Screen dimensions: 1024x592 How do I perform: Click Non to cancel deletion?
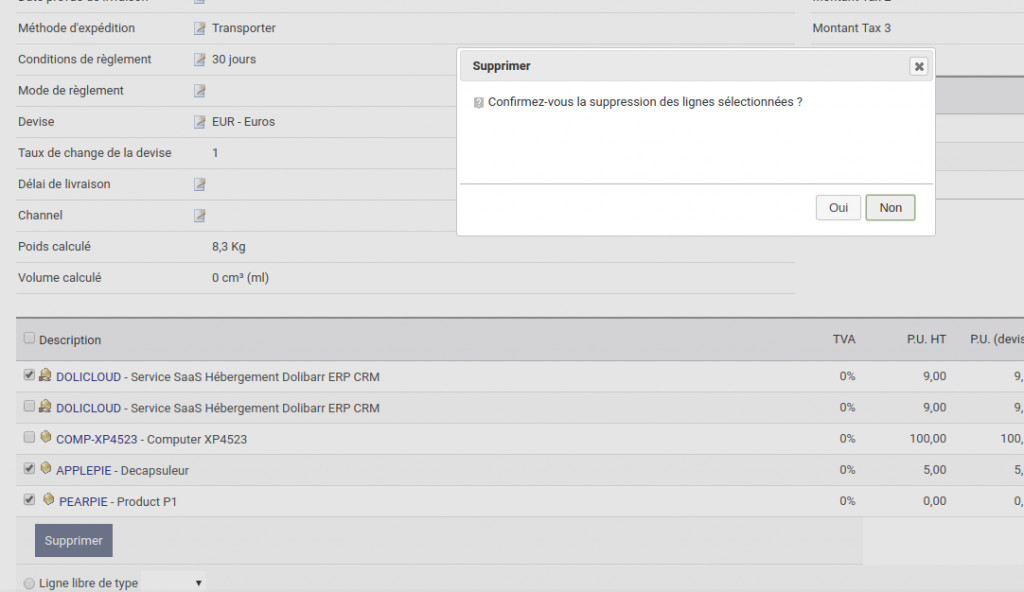click(x=890, y=208)
